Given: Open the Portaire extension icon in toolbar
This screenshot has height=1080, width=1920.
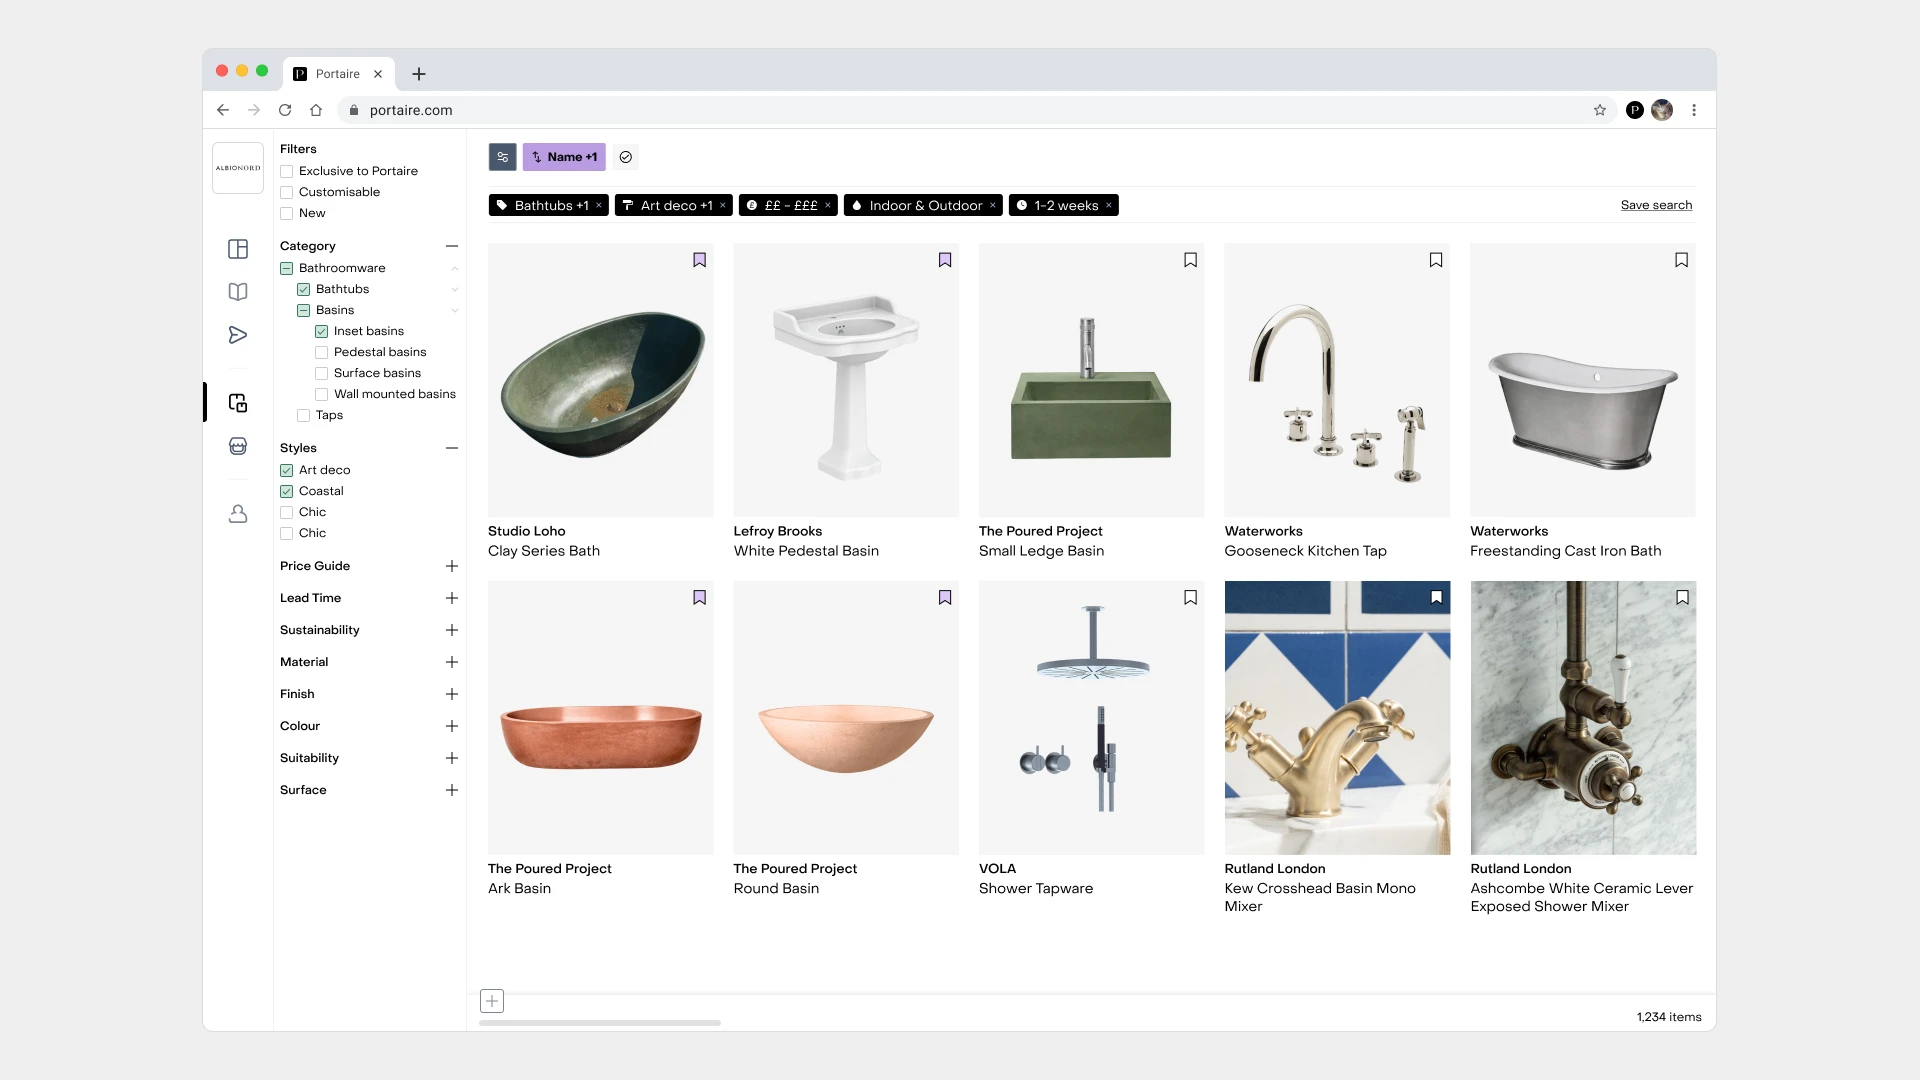Looking at the screenshot, I should pos(1635,110).
